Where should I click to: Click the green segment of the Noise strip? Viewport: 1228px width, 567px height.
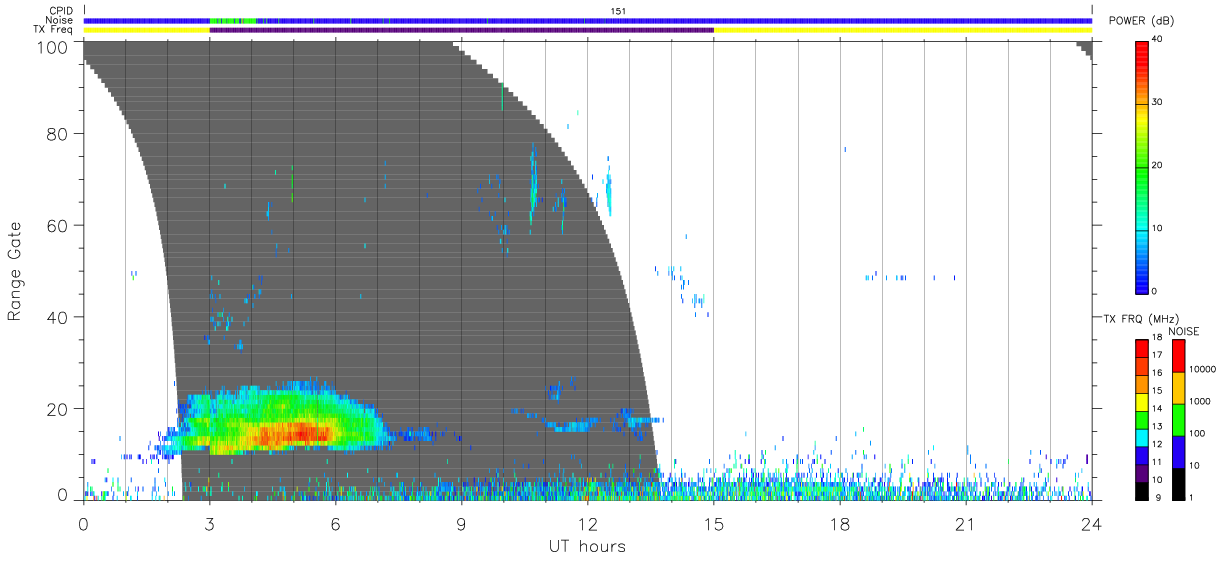point(232,20)
